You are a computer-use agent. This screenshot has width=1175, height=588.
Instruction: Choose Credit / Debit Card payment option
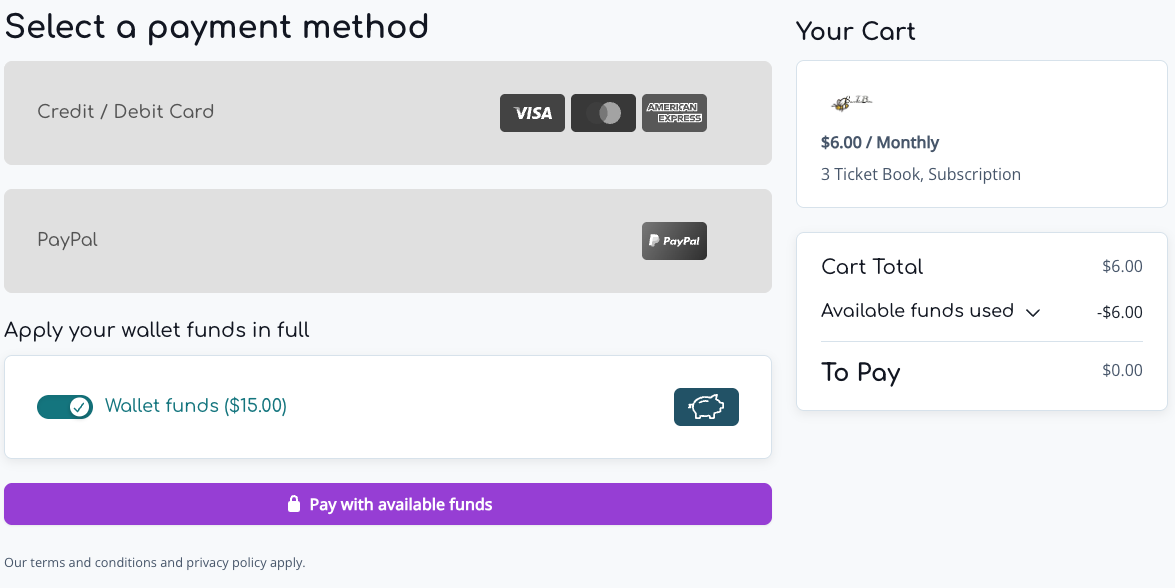[x=387, y=113]
